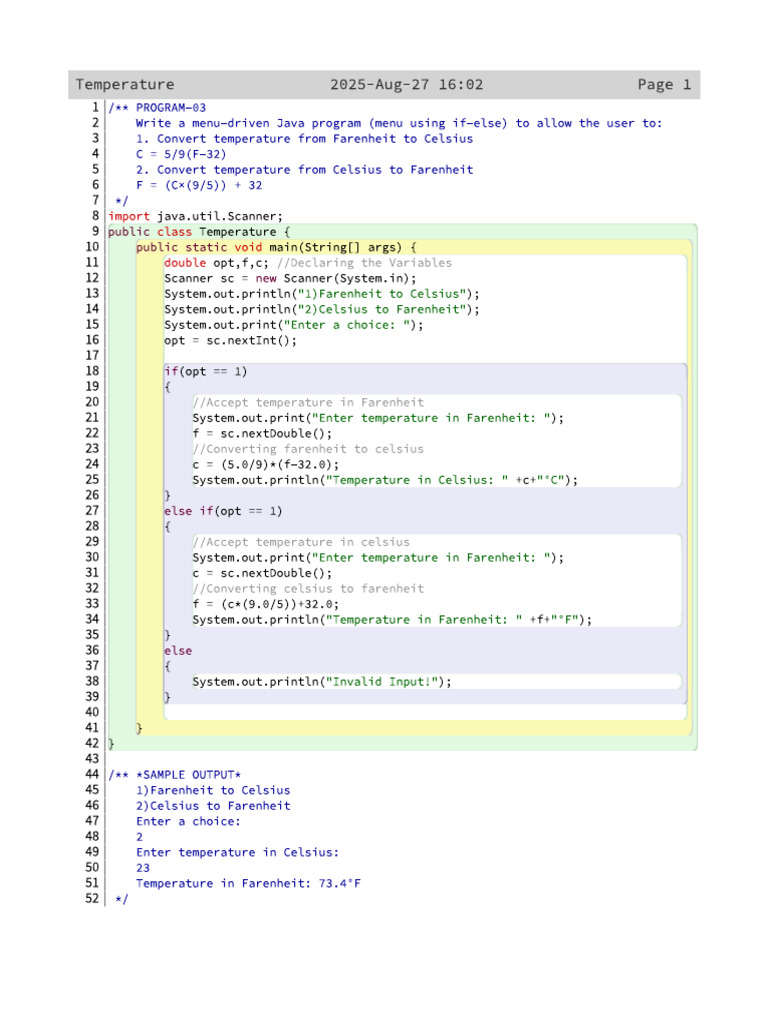Click '//Converting farenheit to celsius' comment
The width and height of the screenshot is (768, 1024).
[x=308, y=449]
